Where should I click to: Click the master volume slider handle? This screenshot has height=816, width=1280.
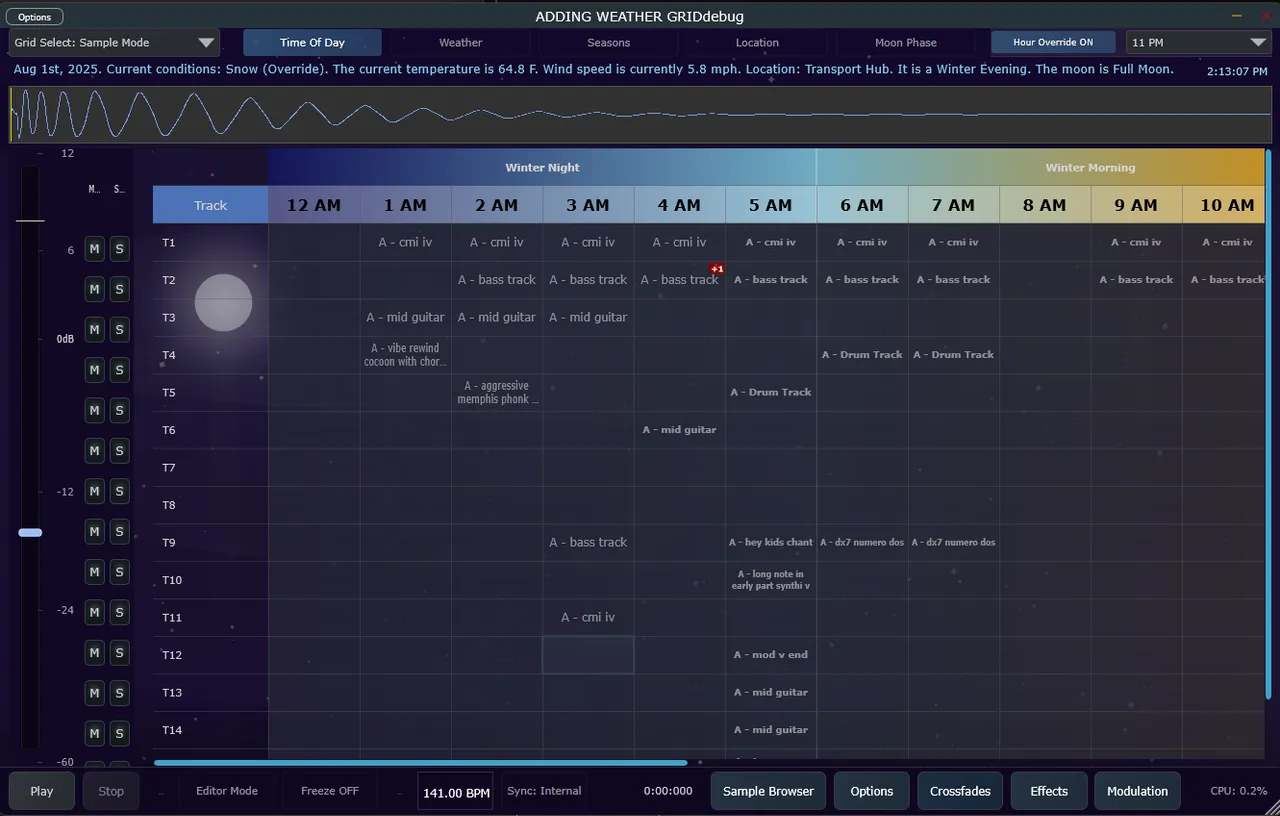coord(30,533)
